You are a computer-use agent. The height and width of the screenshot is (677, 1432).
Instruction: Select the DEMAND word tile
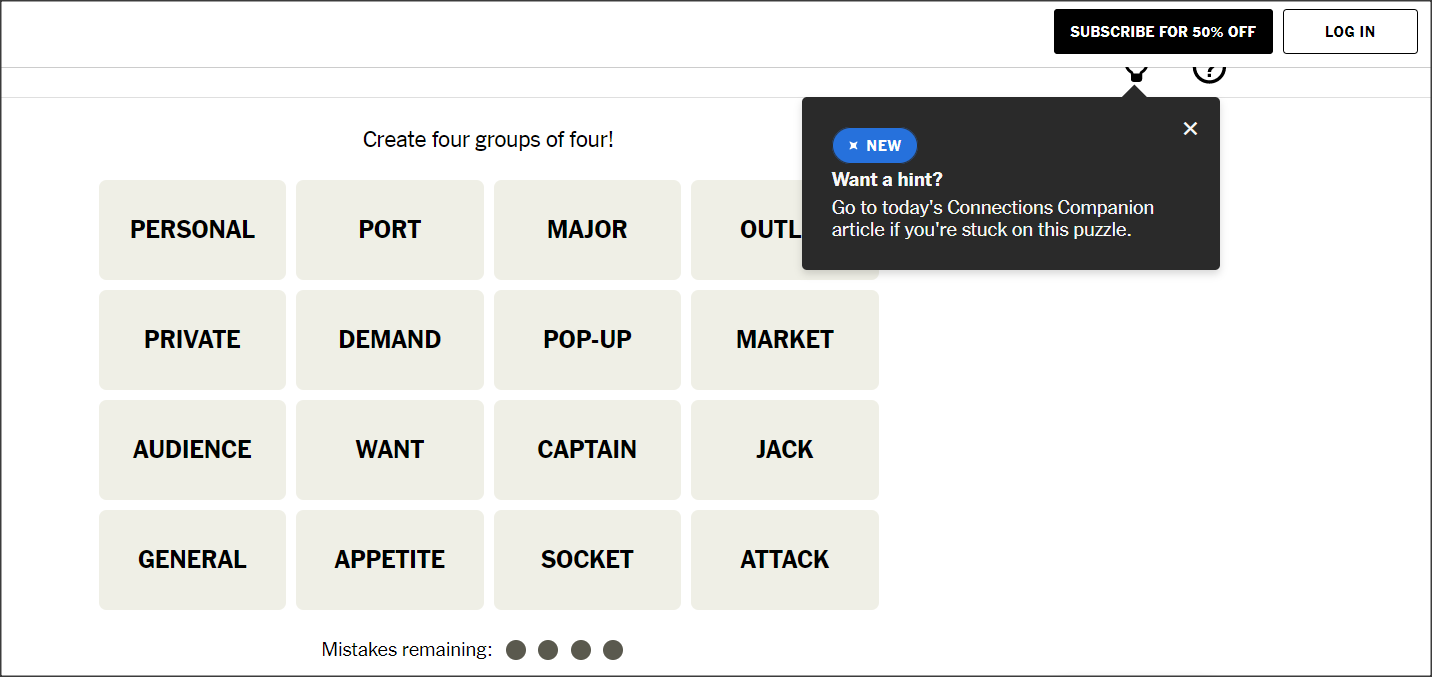(x=390, y=340)
